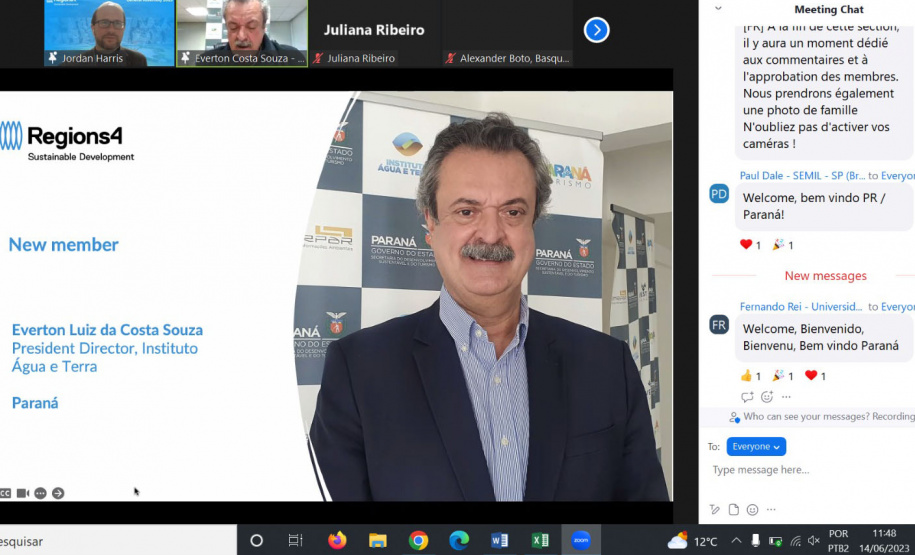Collapse the Meeting Chat panel chevron
Image resolution: width=915 pixels, height=555 pixels.
(718, 8)
